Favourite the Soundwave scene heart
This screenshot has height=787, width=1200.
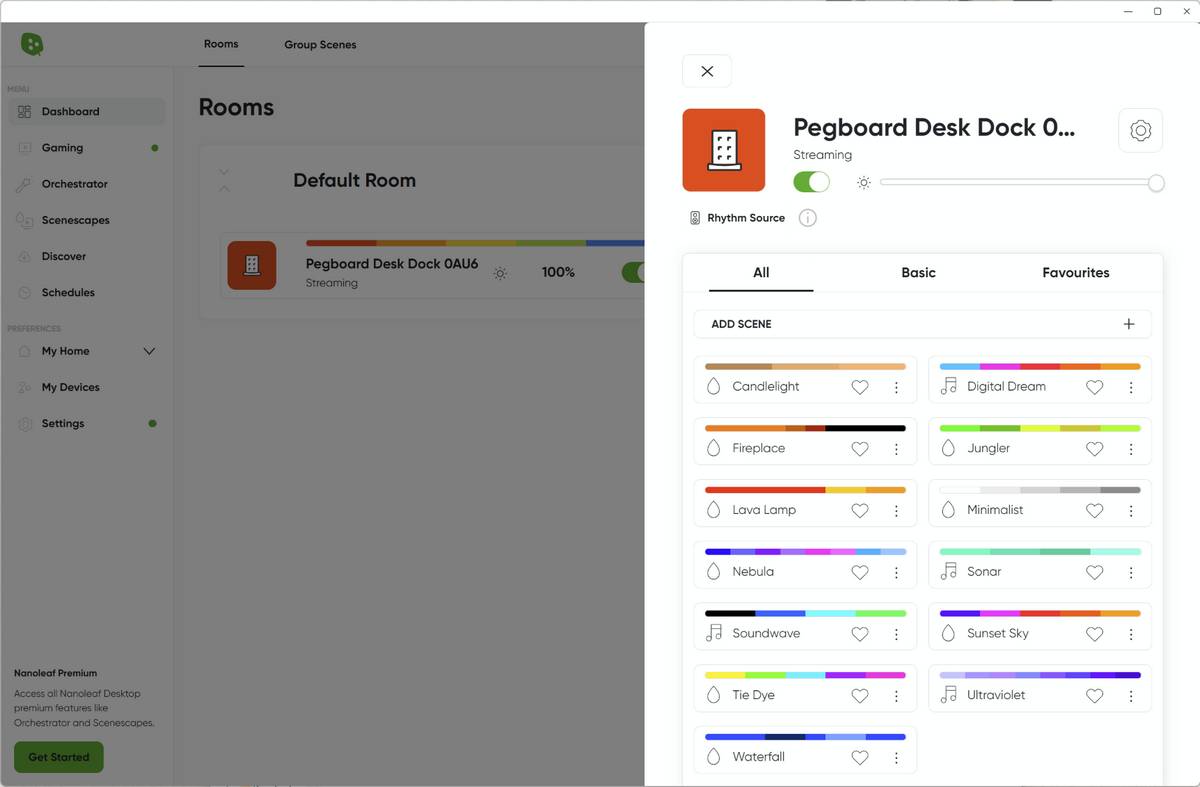coord(860,634)
